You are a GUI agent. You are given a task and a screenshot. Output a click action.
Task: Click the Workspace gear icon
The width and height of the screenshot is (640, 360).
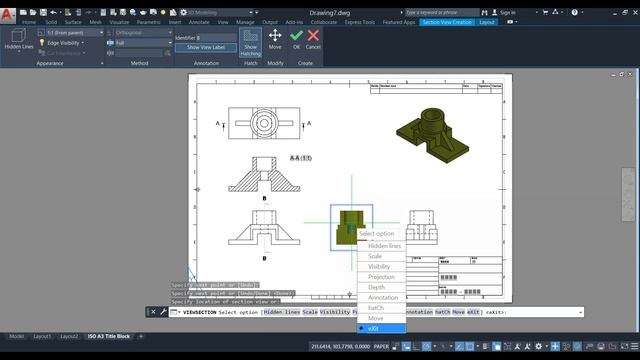click(184, 13)
